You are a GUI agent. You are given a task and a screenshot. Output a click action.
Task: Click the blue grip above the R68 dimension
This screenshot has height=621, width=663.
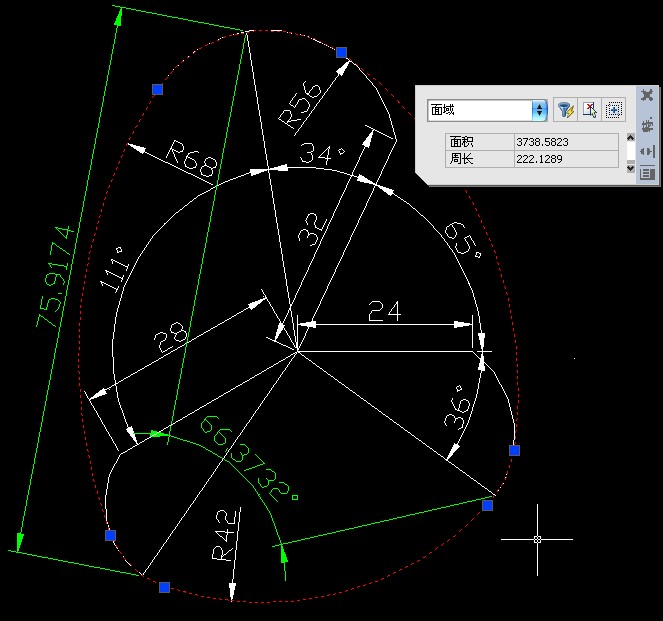click(x=157, y=89)
